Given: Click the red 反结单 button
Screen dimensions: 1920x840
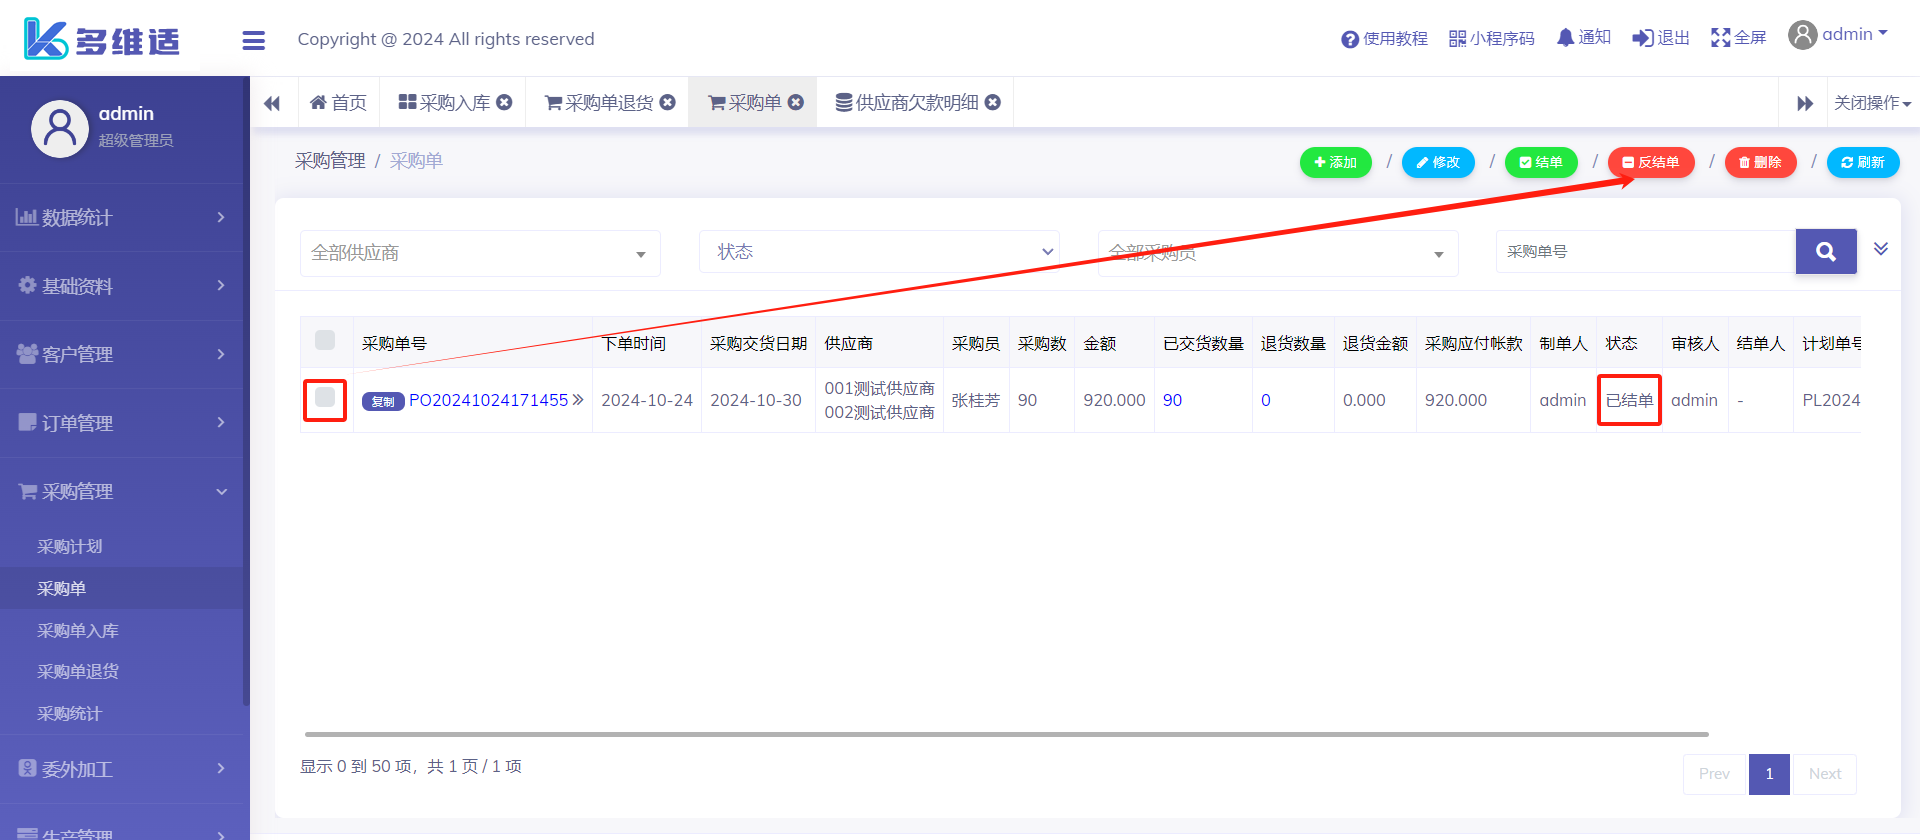Looking at the screenshot, I should pos(1650,162).
